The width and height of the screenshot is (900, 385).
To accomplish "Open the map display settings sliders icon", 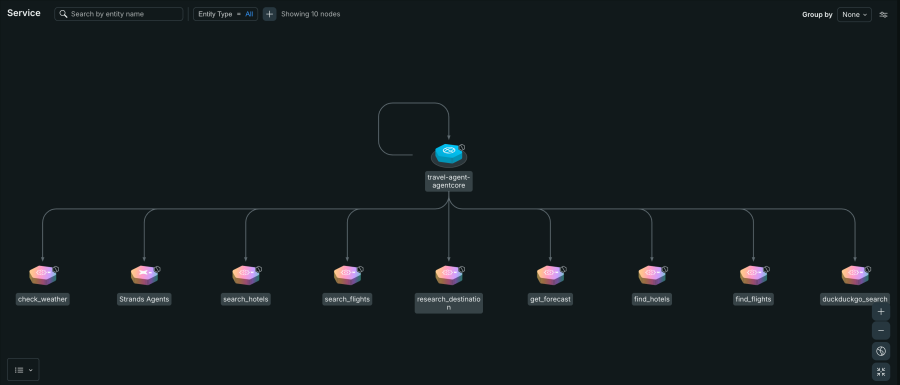I will click(883, 14).
